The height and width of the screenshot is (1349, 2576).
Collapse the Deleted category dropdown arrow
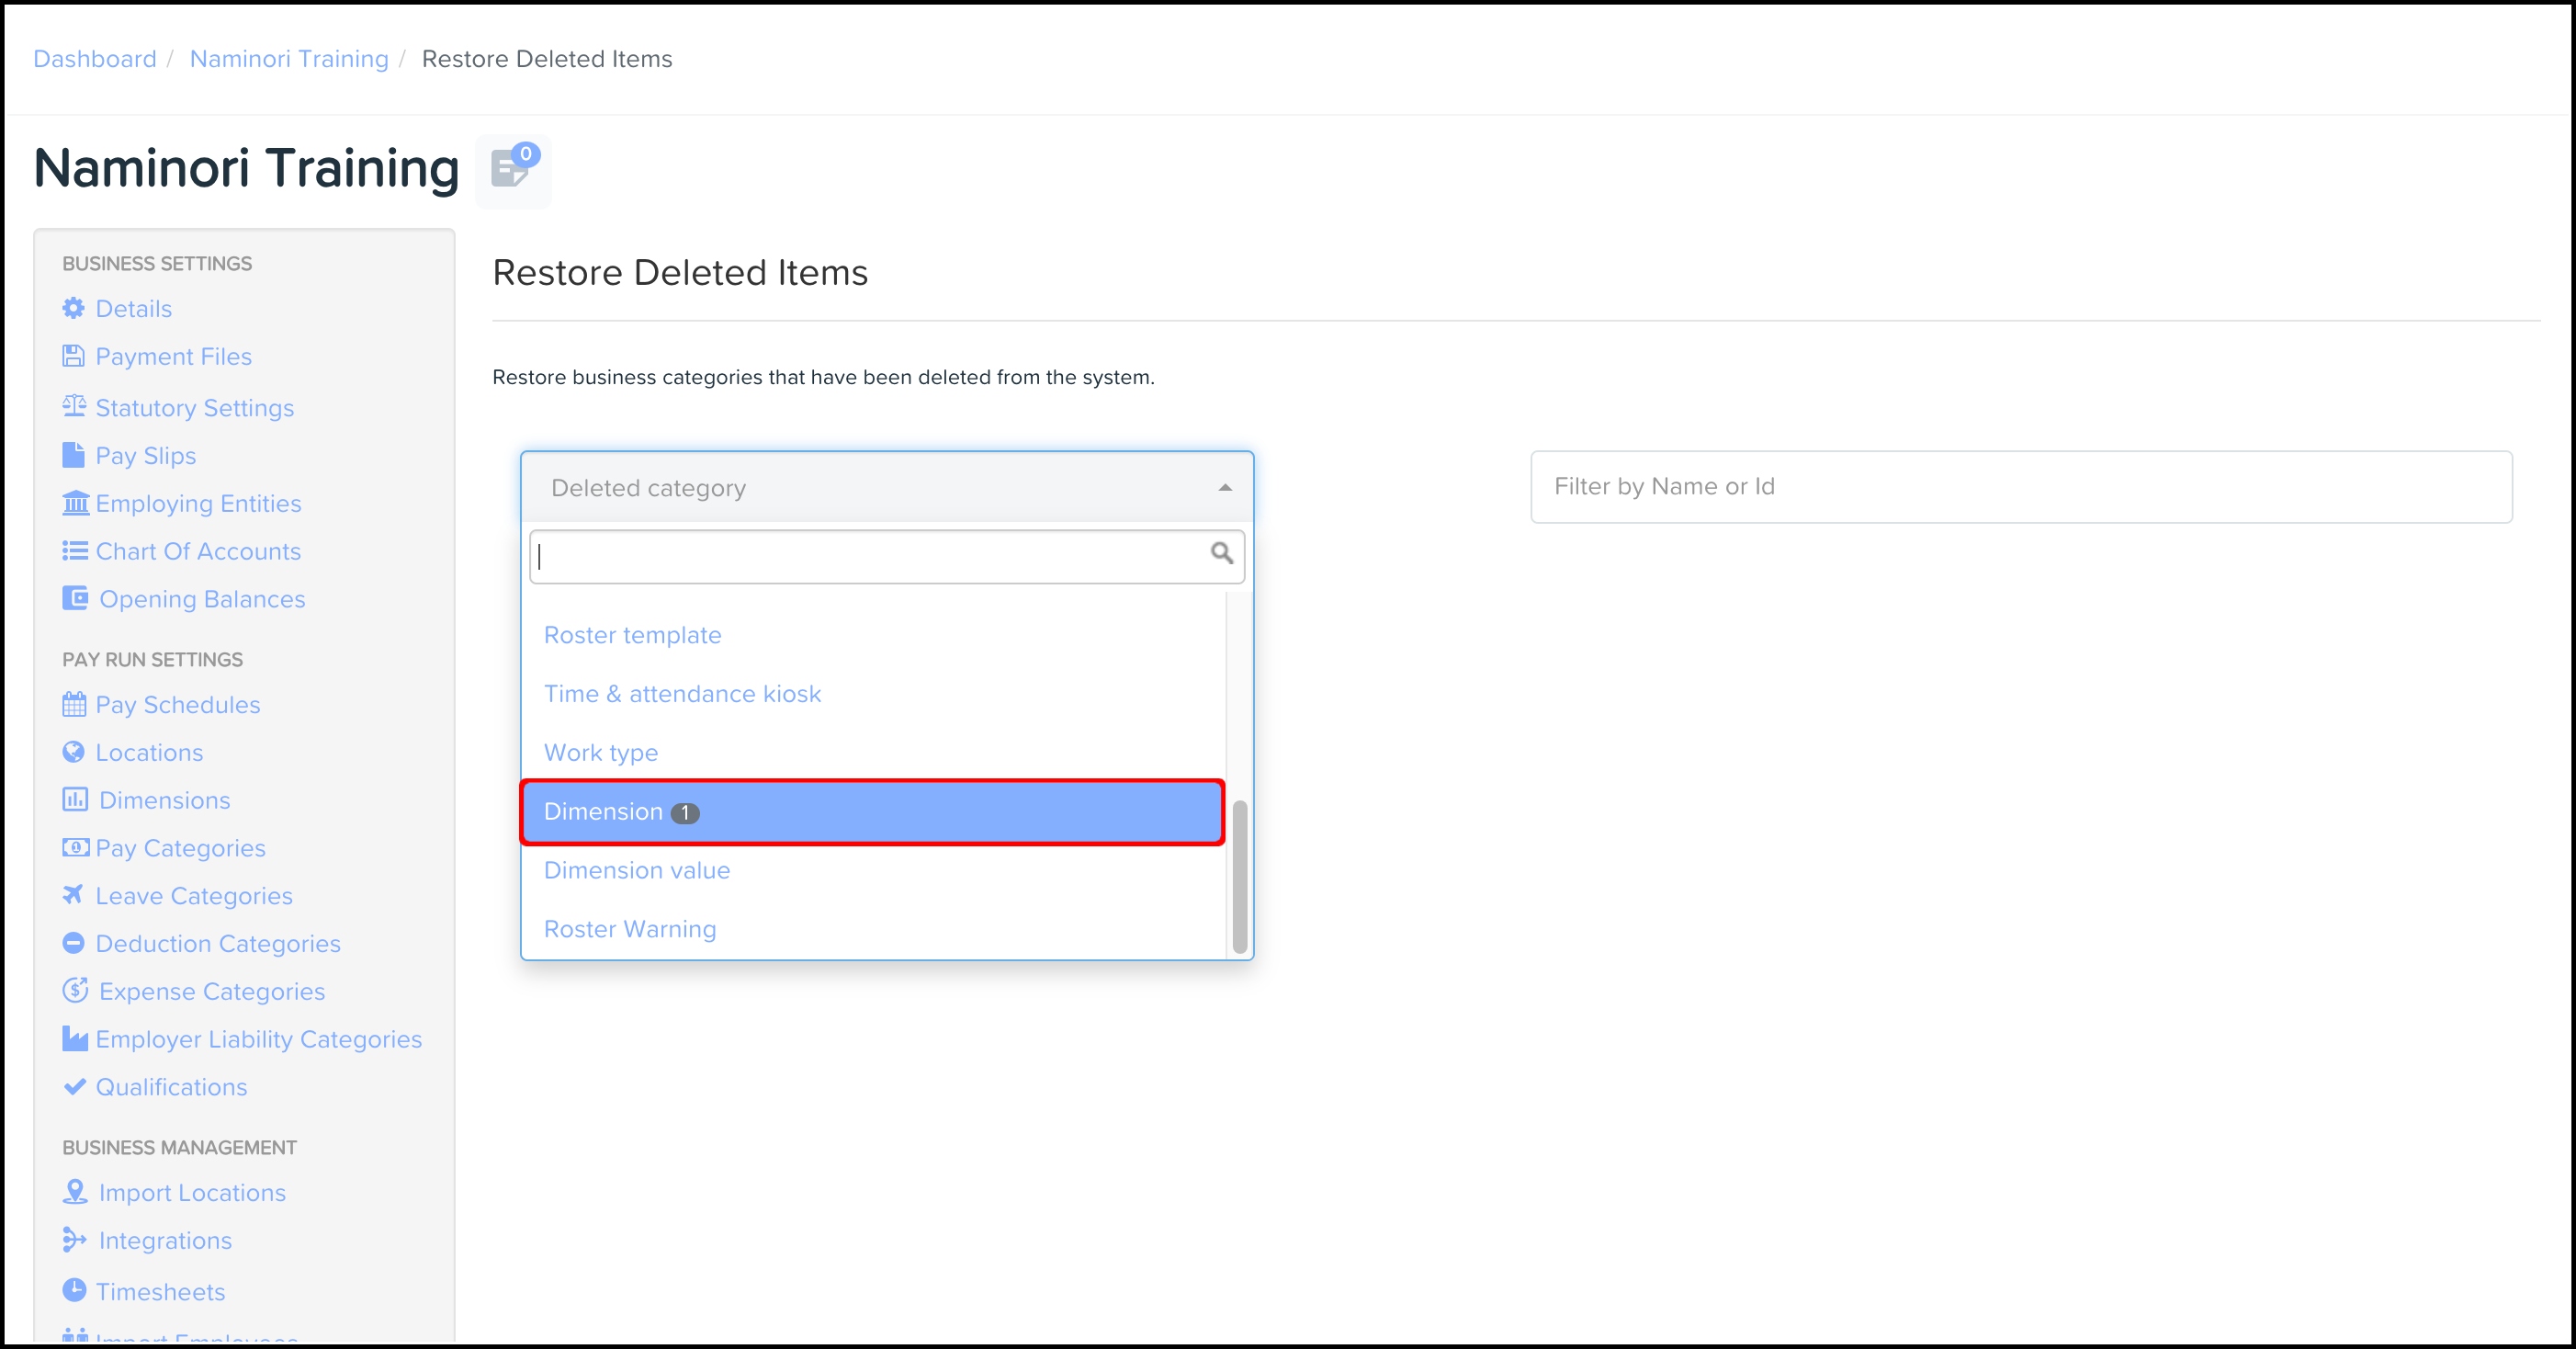tap(1225, 488)
